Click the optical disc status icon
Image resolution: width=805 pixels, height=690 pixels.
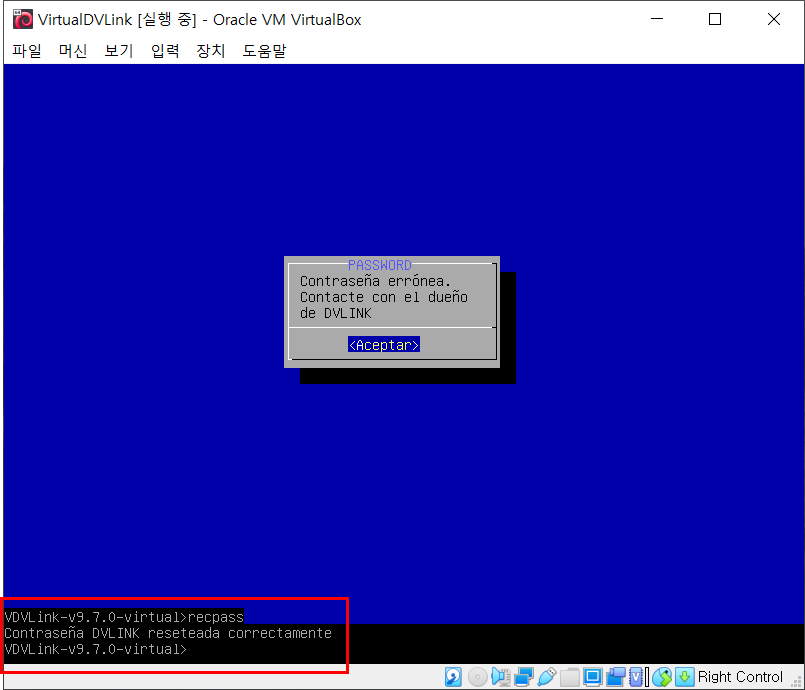coord(477,677)
